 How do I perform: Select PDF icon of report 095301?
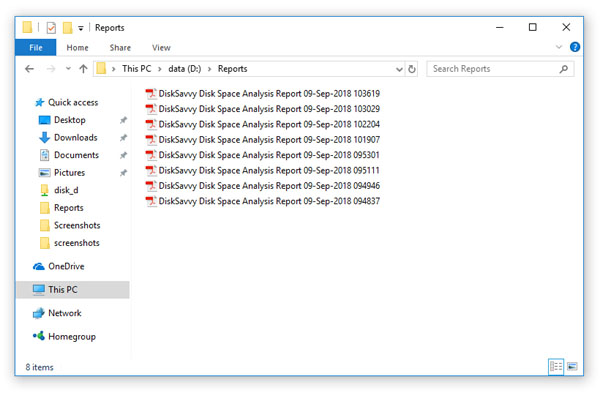(x=151, y=155)
